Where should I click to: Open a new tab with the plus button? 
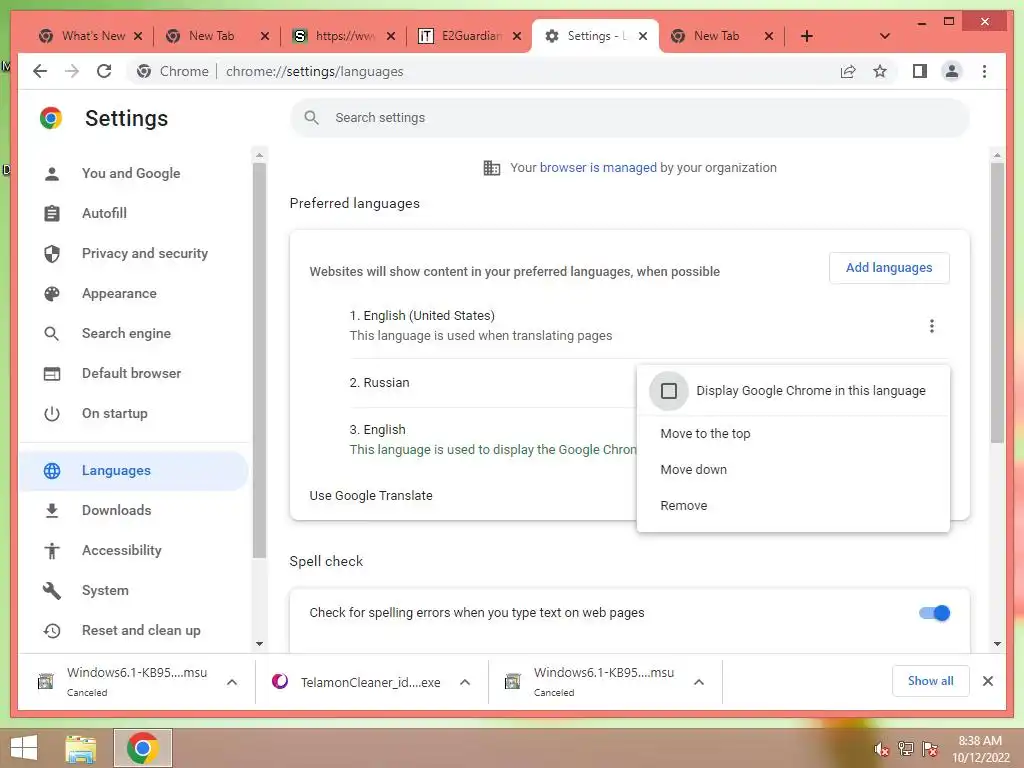pyautogui.click(x=807, y=36)
